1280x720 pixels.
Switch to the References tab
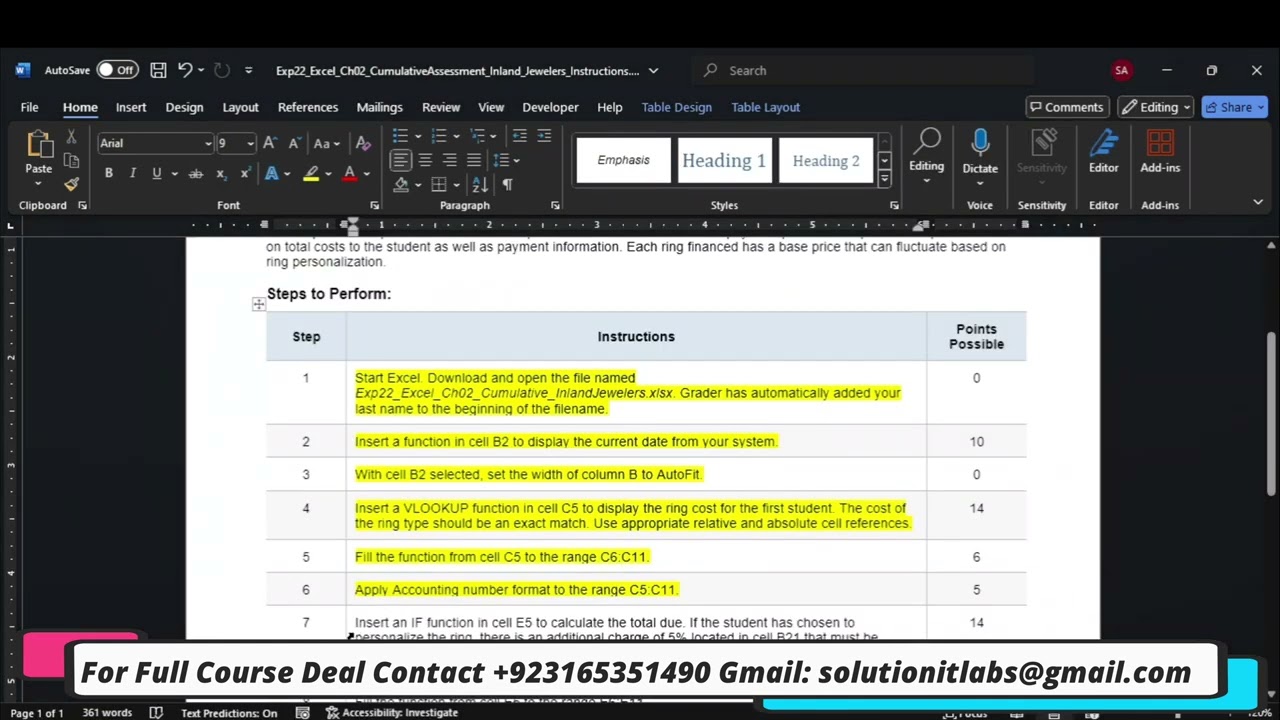[308, 107]
